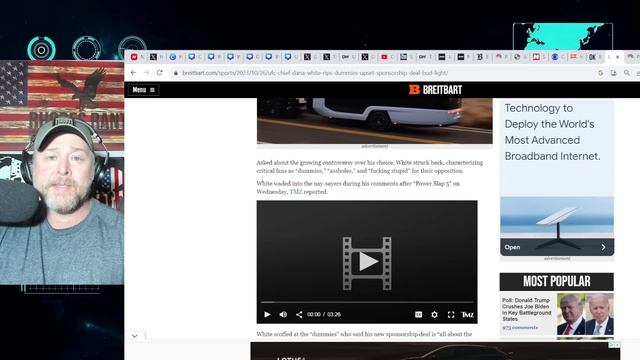
Task: Open the Broadband Internet ad text
Action: pyautogui.click(x=552, y=132)
